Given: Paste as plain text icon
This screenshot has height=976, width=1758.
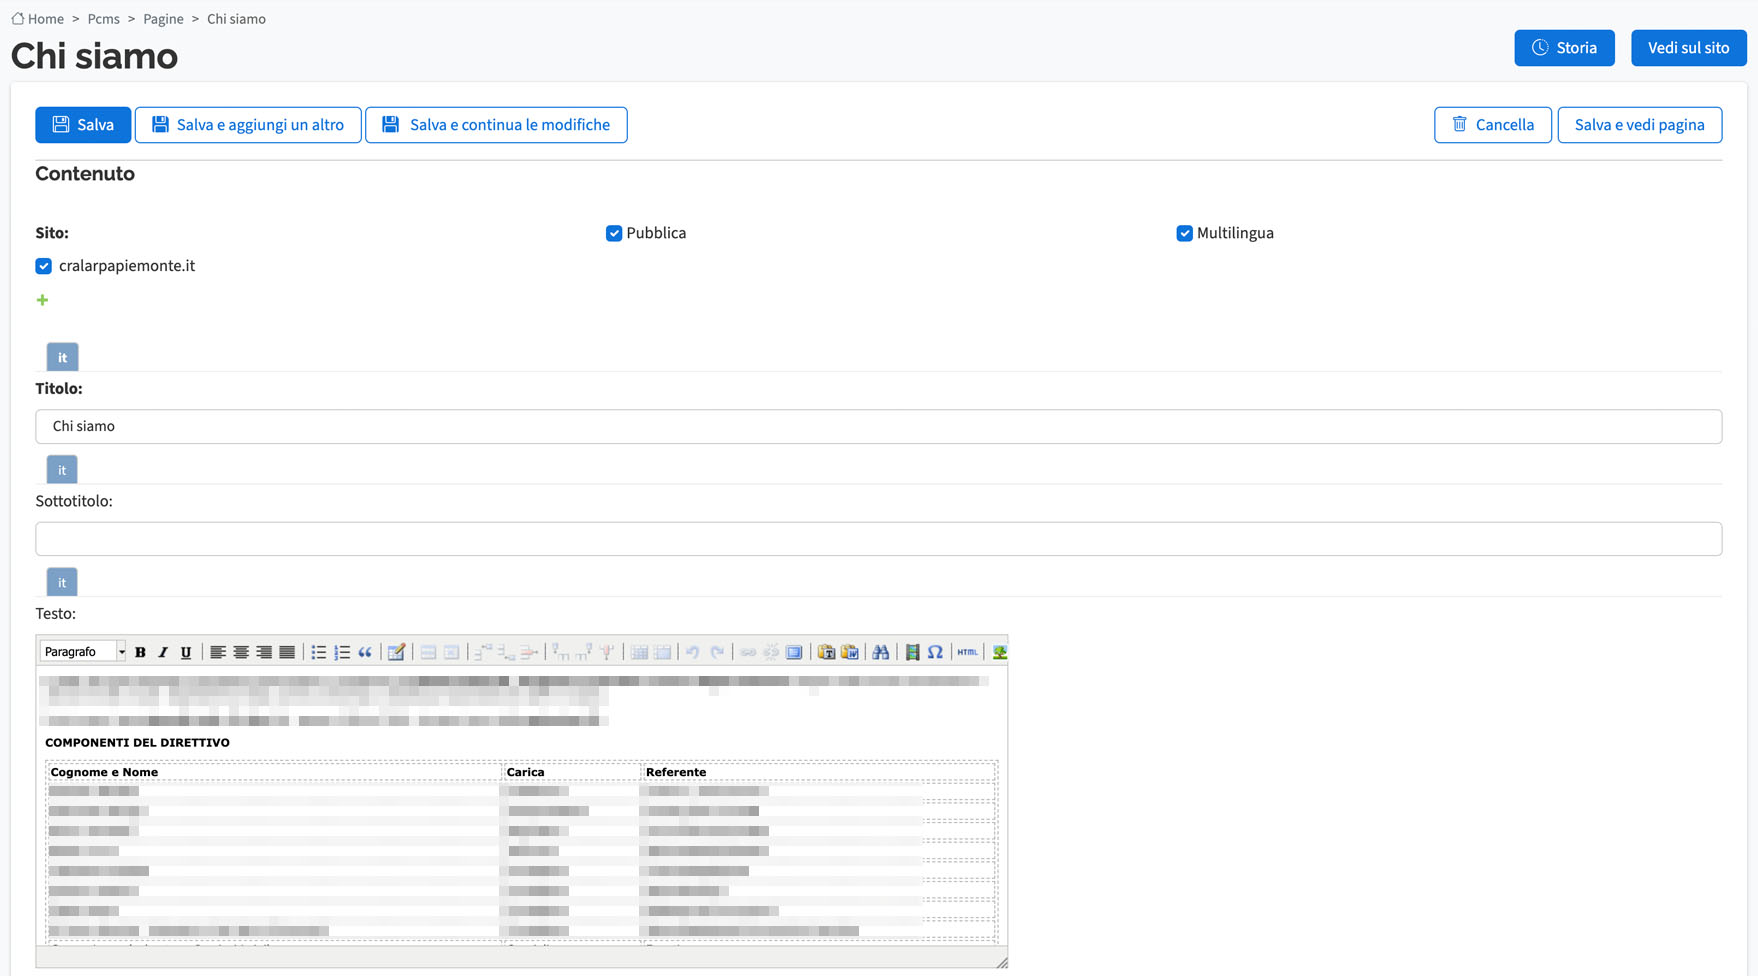Looking at the screenshot, I should 826,652.
